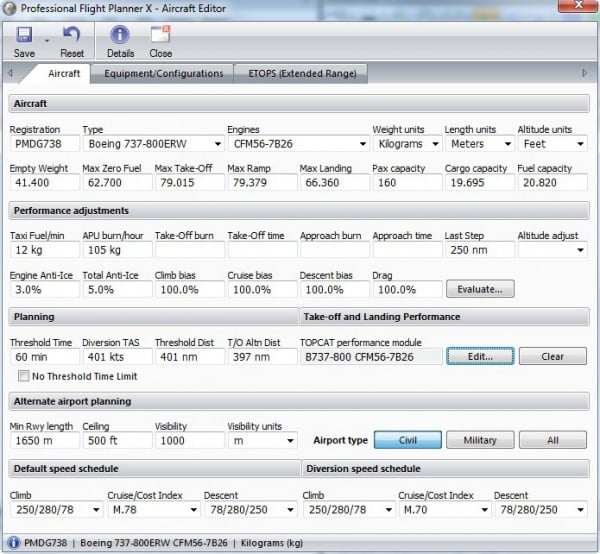
Task: Select Military airport type
Action: tap(479, 440)
